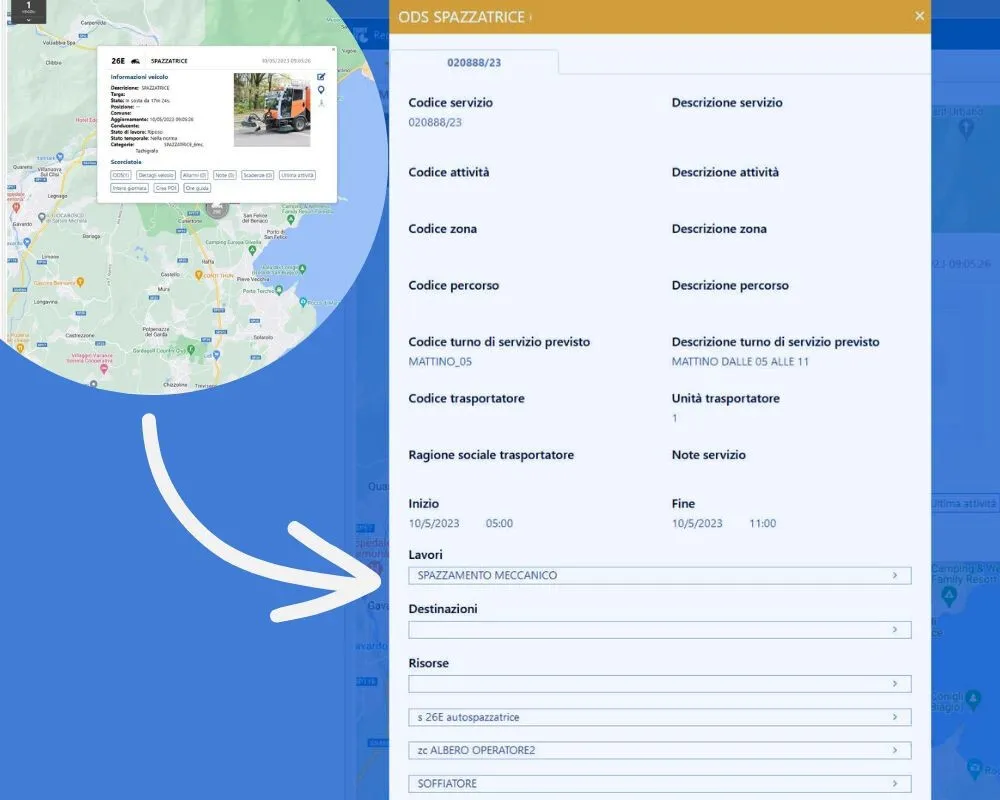
Task: Click the route marker icon below the pin
Action: point(321,103)
